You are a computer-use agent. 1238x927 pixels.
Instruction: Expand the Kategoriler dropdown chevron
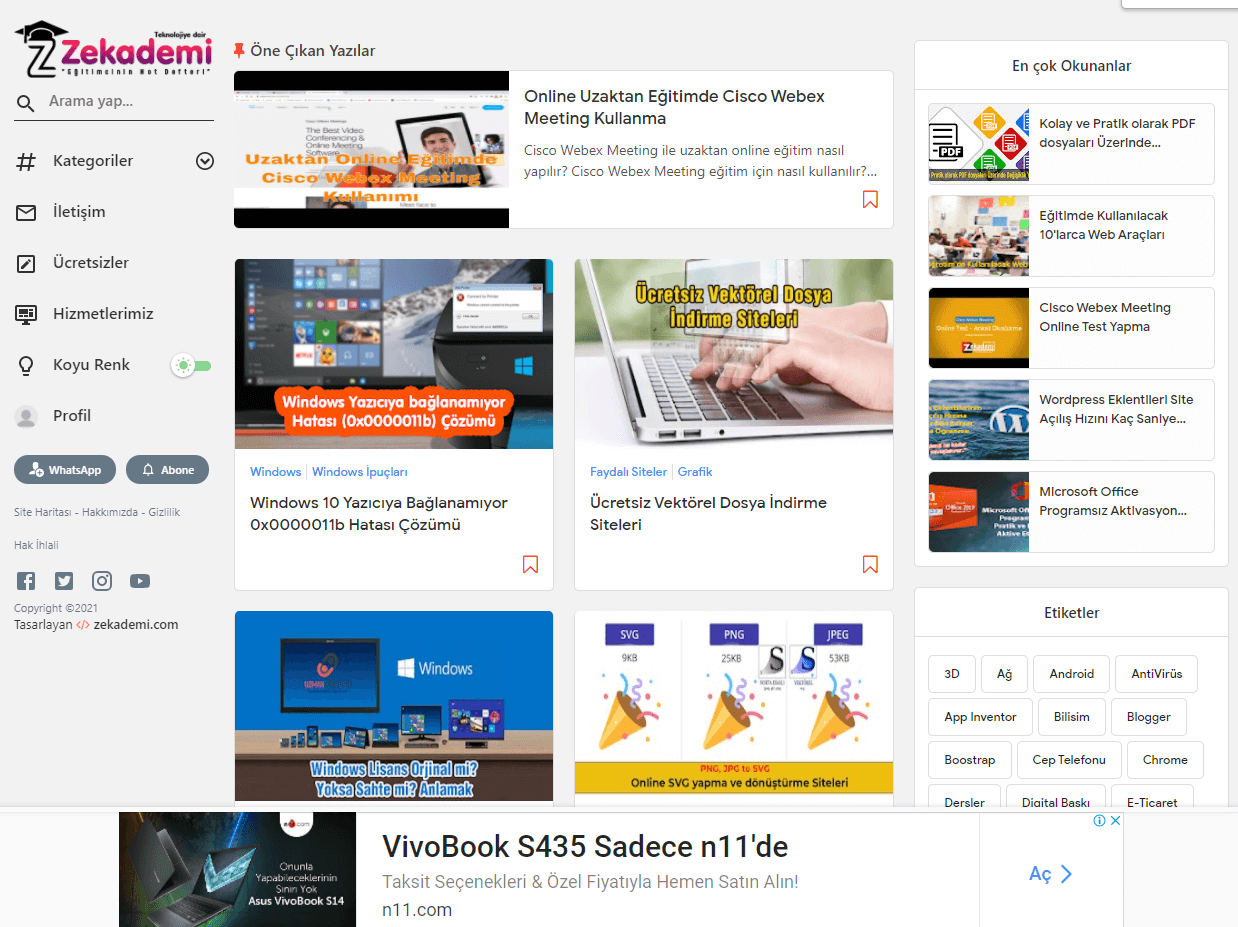click(x=205, y=161)
